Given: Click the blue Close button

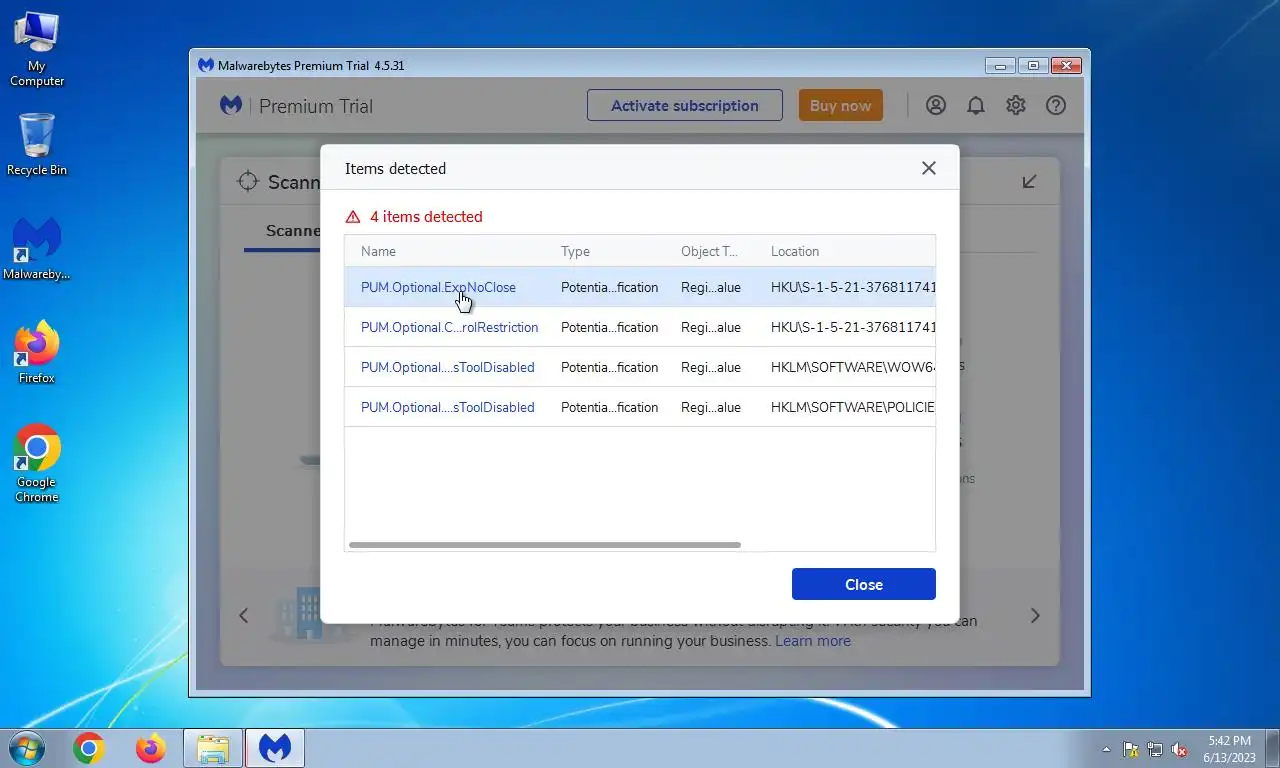Looking at the screenshot, I should 863,584.
